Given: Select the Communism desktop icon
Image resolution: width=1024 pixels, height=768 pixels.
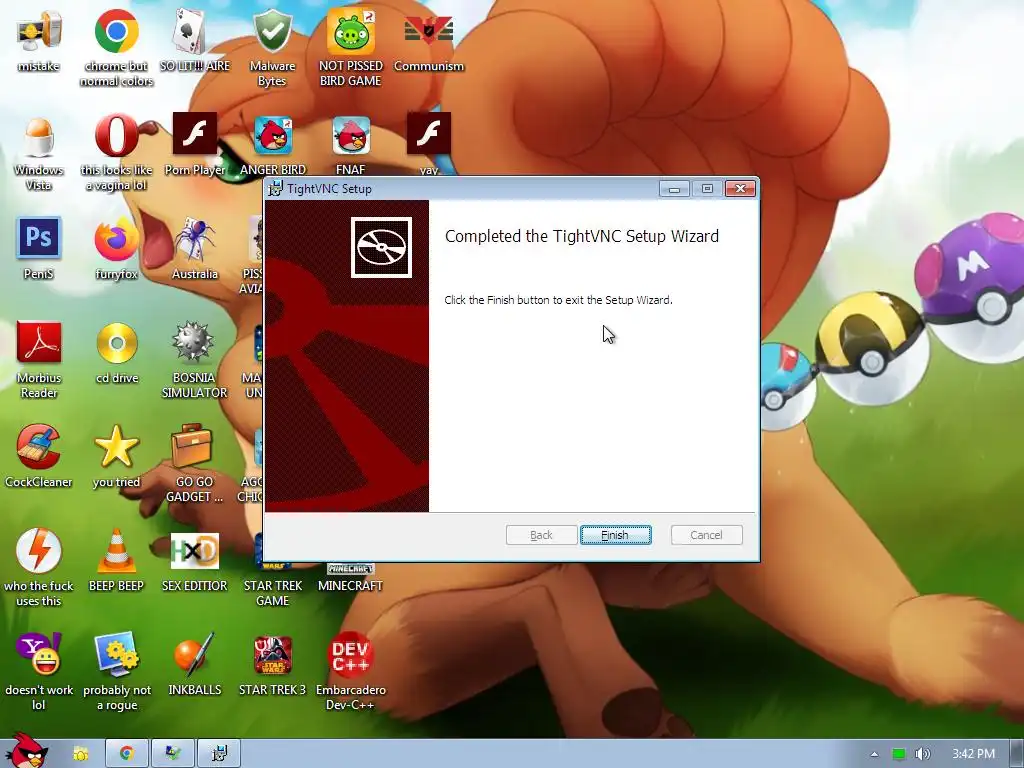Looking at the screenshot, I should pos(429,40).
